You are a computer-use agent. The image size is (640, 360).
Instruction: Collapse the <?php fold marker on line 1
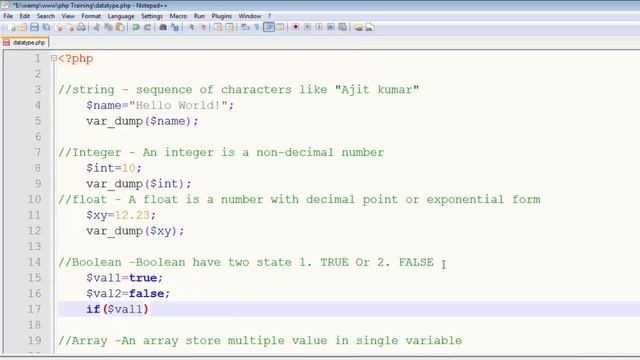53,58
